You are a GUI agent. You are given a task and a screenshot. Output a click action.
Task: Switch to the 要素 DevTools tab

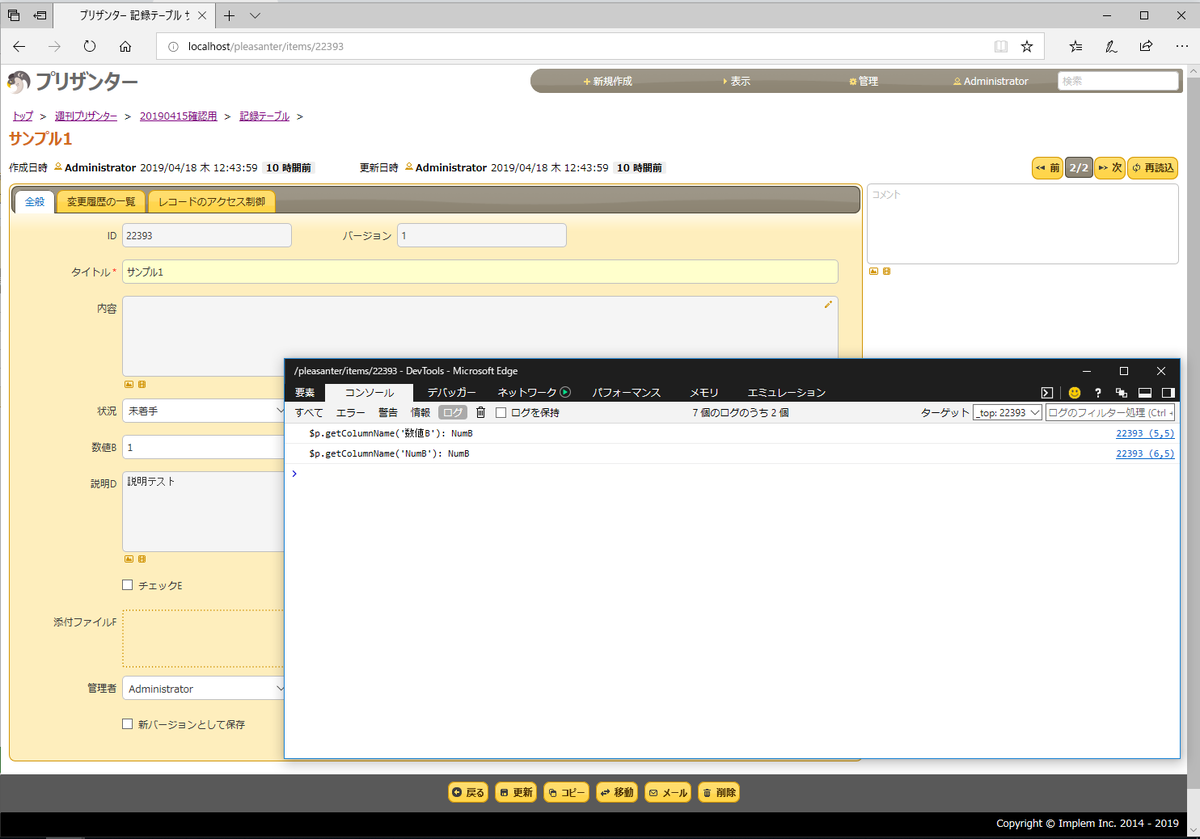[305, 393]
